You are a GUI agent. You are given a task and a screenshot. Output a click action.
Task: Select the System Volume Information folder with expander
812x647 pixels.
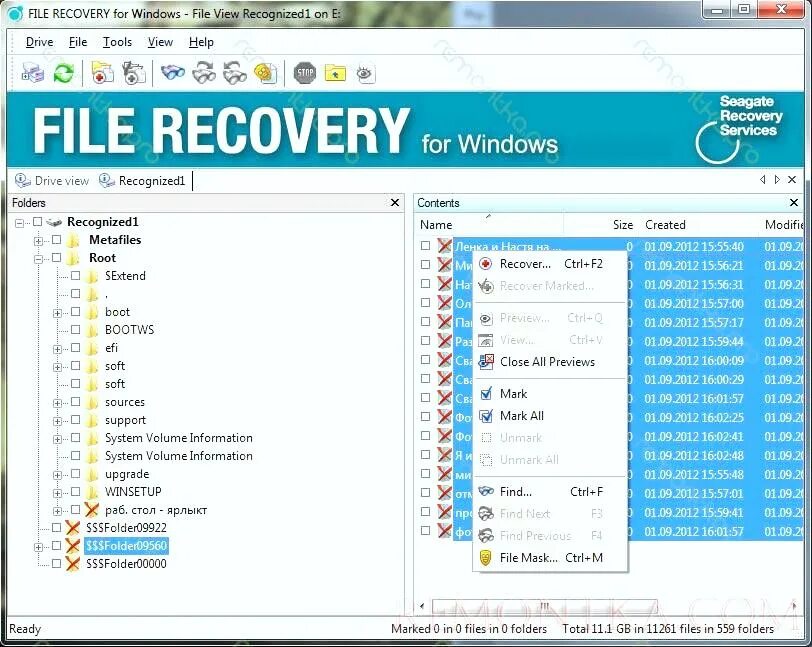[179, 438]
